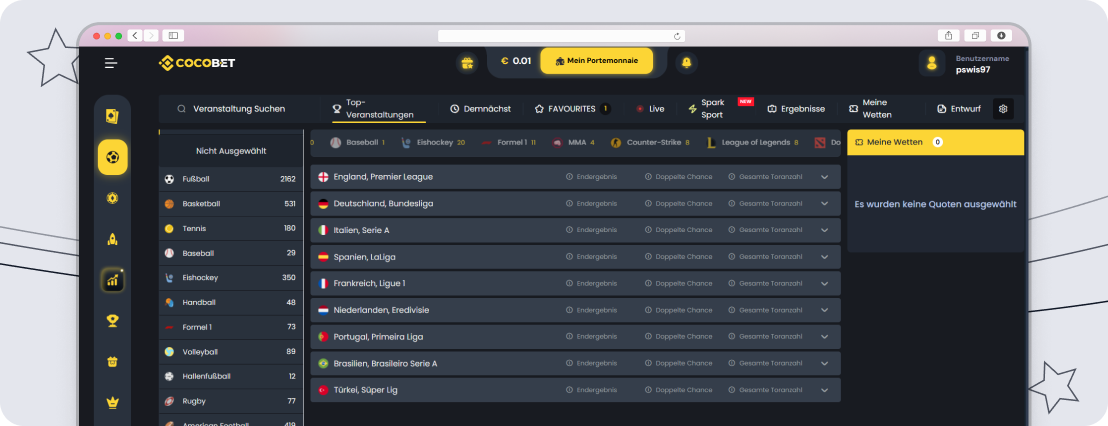
Task: Select Basketball in the sports list
Action: pos(230,204)
